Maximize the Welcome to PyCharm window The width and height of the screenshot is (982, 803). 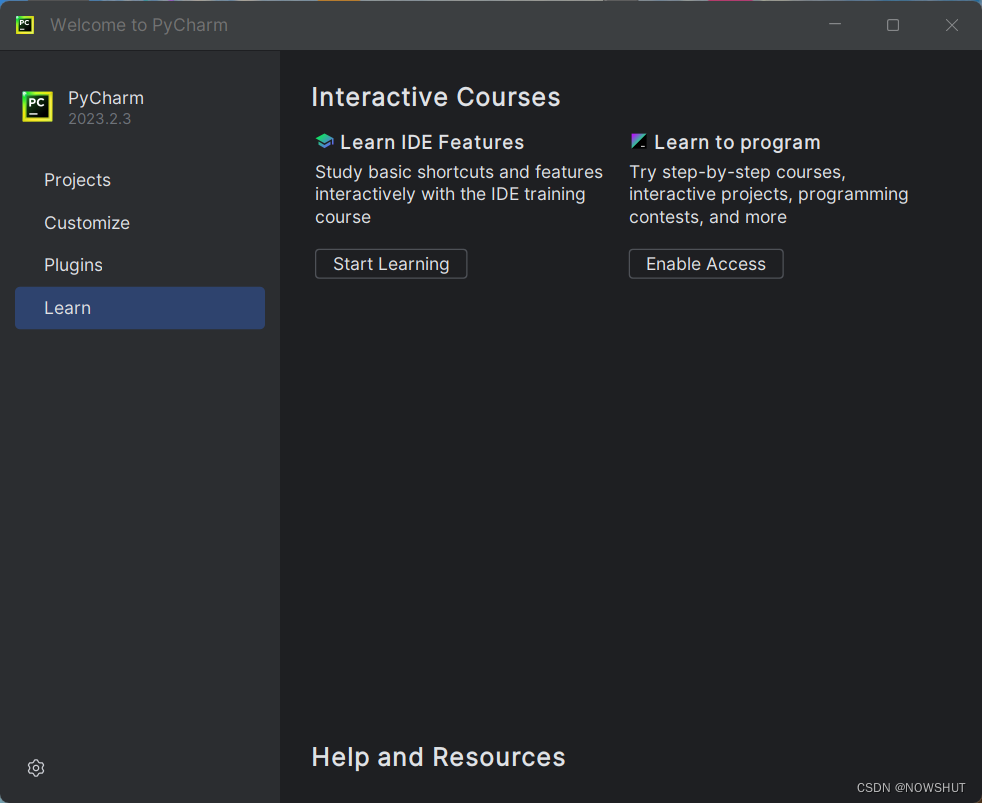pyautogui.click(x=893, y=25)
